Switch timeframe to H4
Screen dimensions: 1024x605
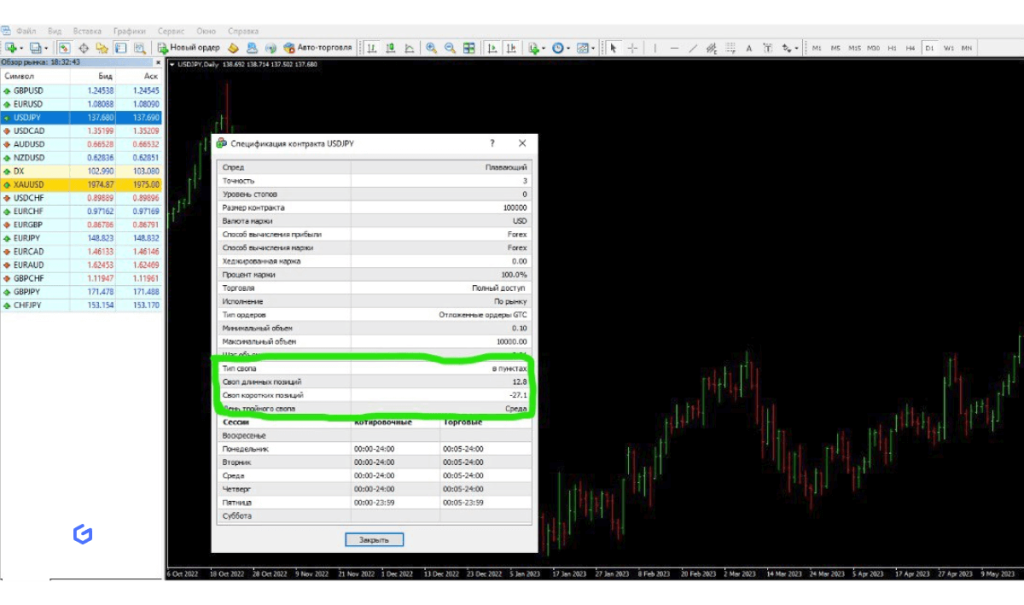click(910, 48)
